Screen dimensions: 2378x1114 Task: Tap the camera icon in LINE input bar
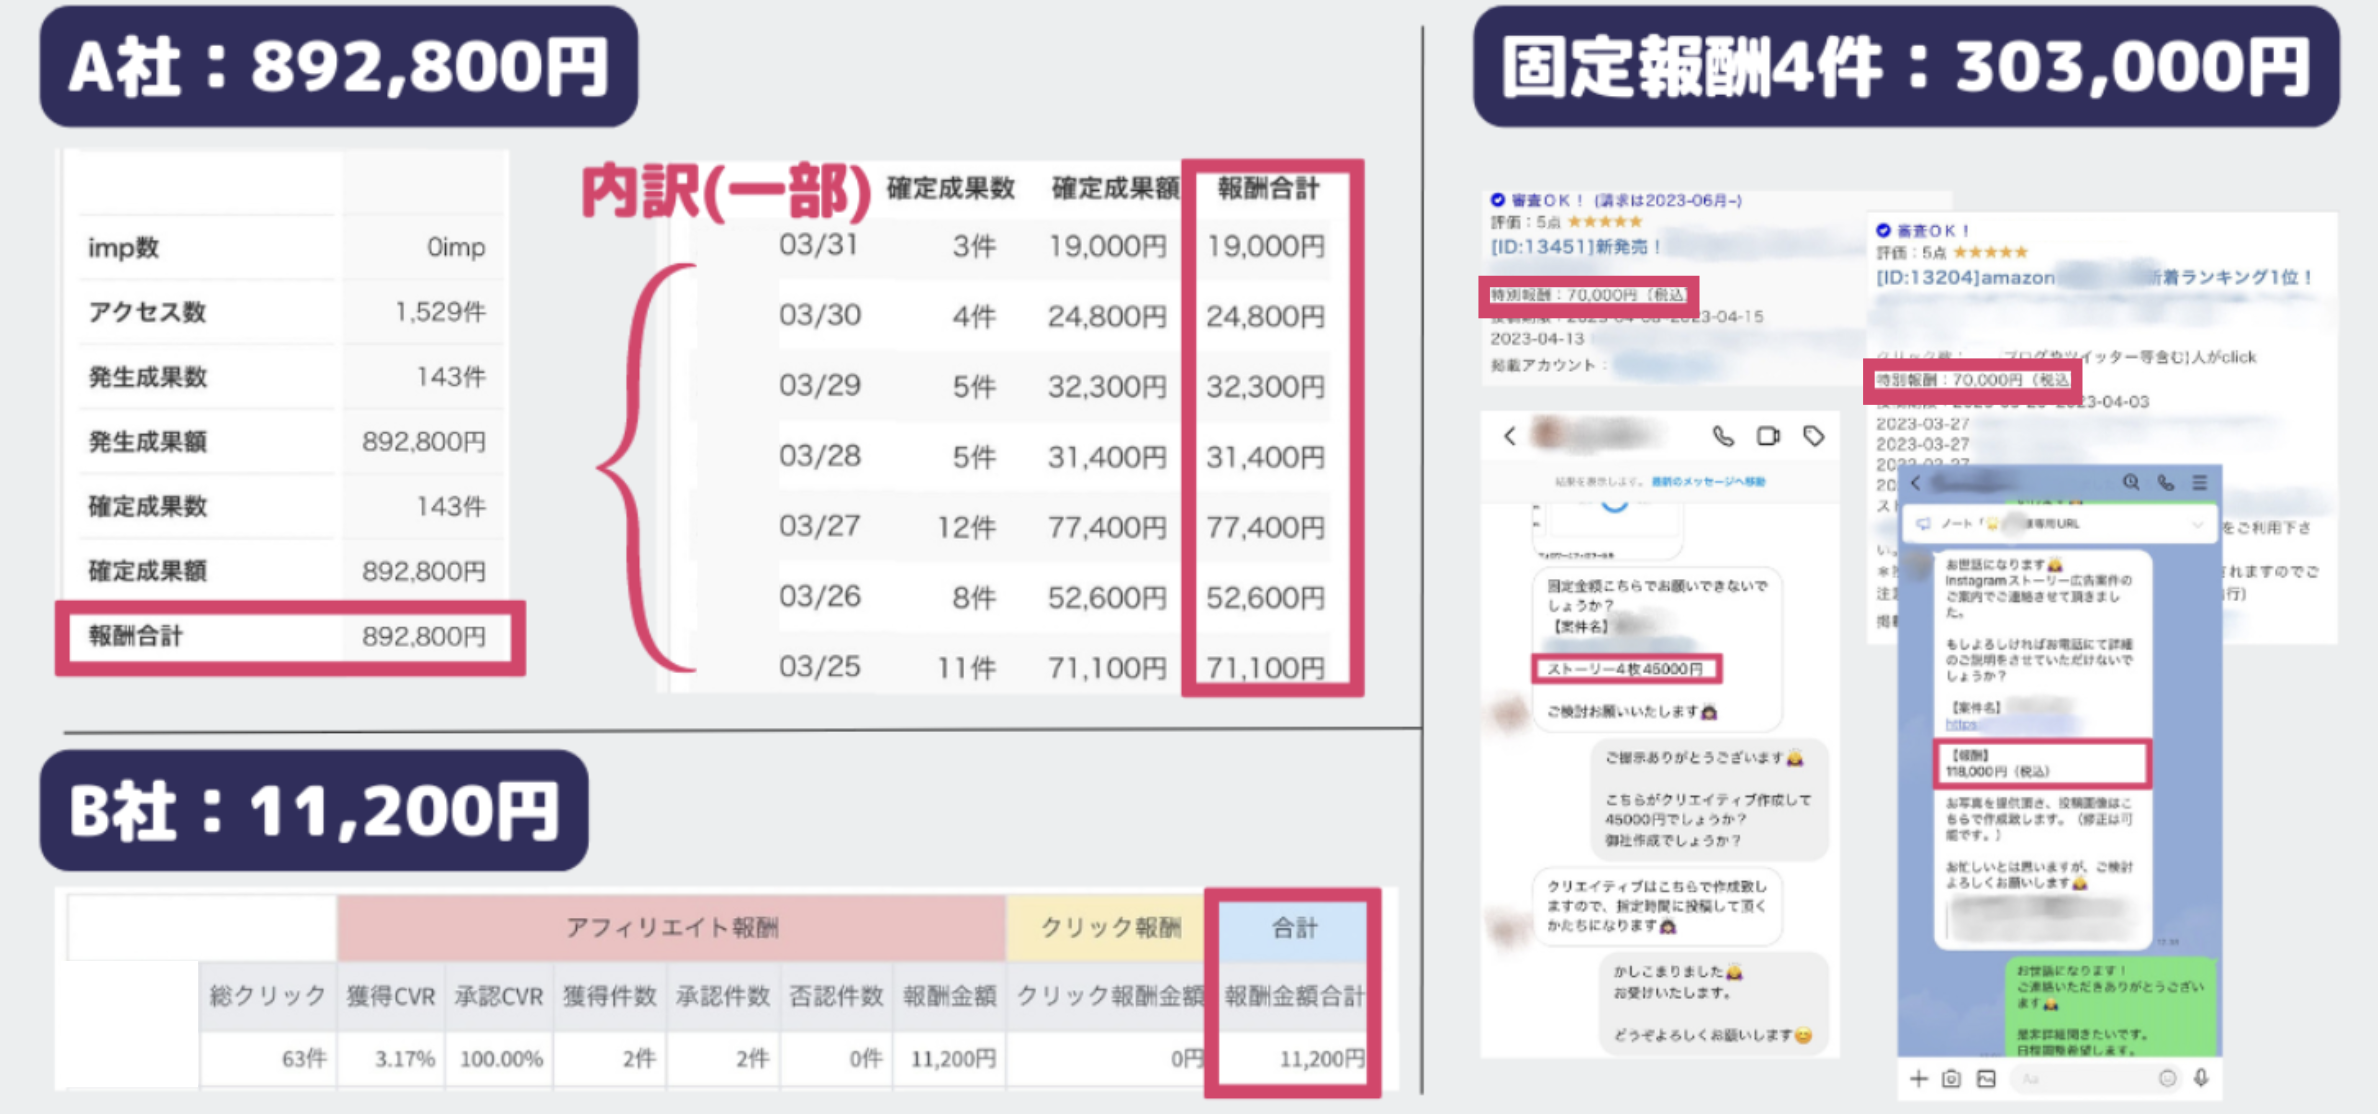1951,1079
